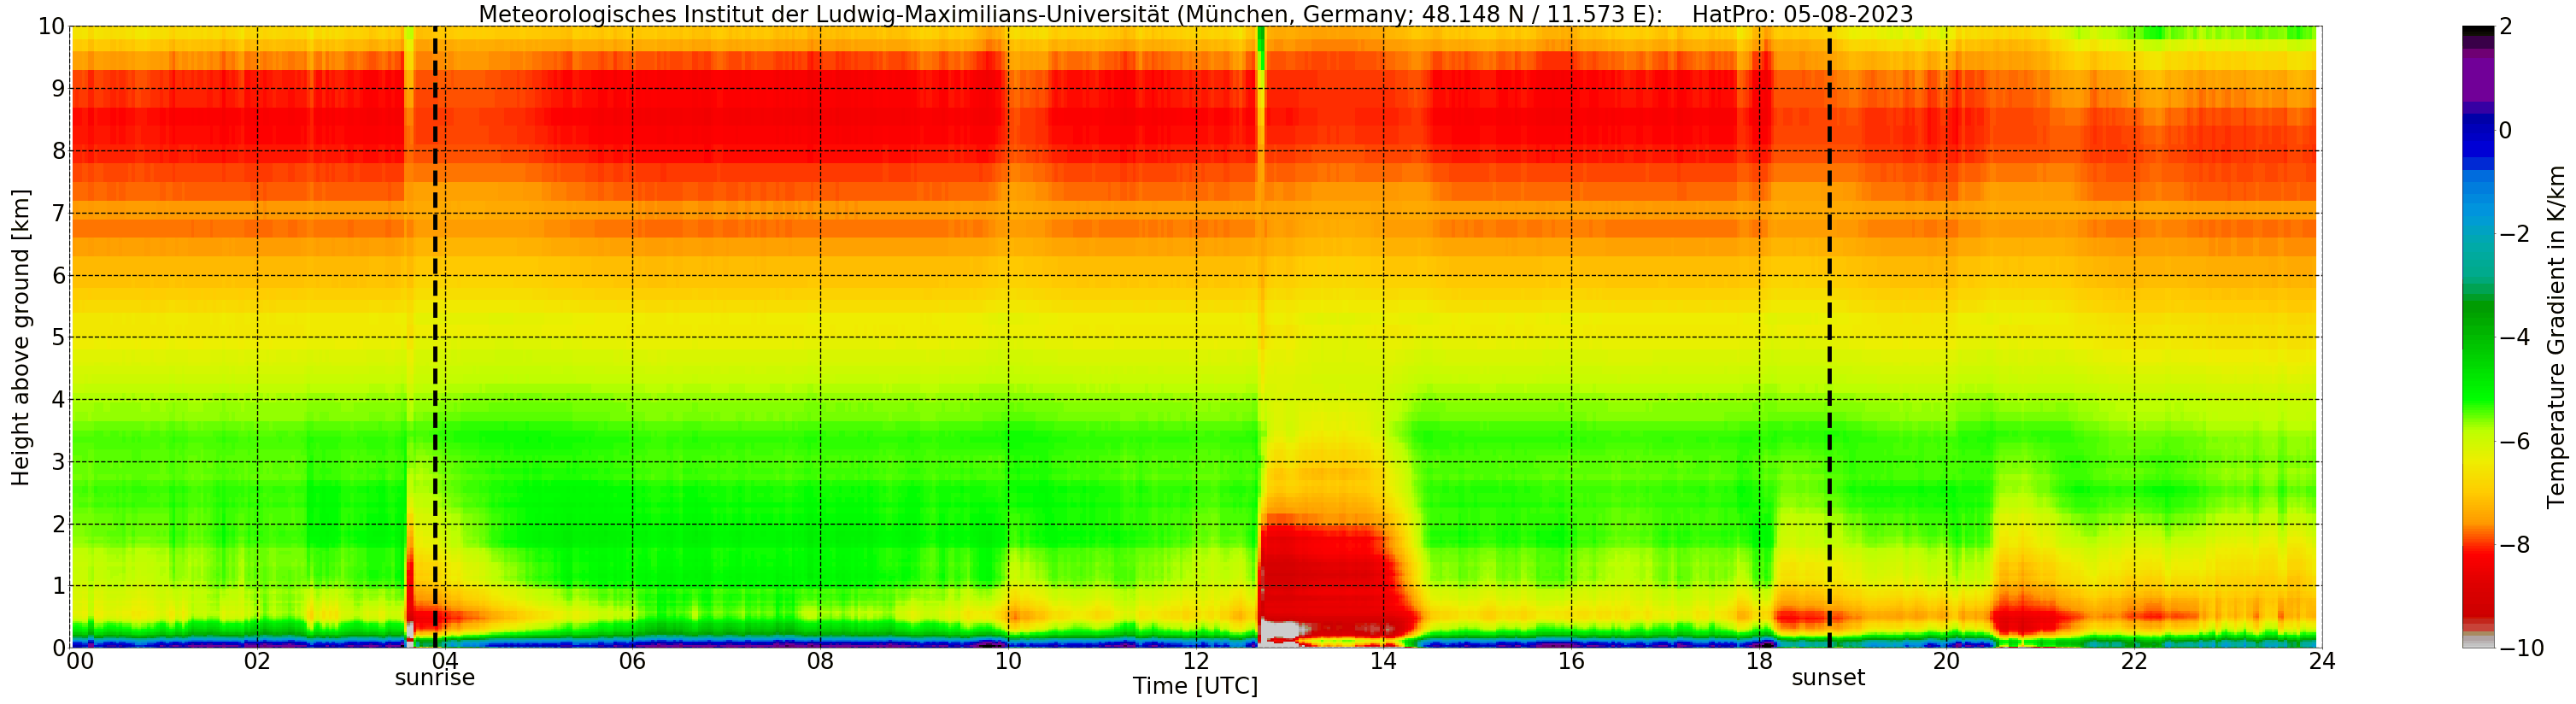Click the '24' tick on the time axis

(2322, 661)
